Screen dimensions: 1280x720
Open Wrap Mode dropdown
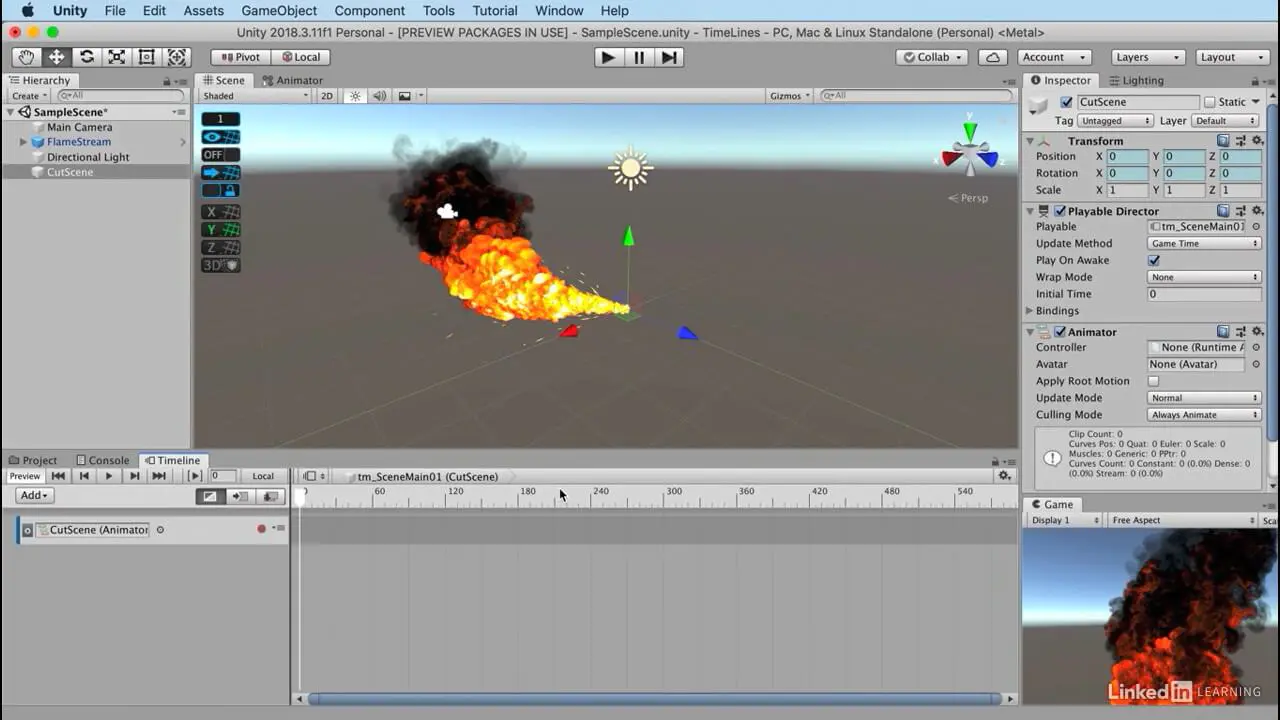(x=1204, y=277)
